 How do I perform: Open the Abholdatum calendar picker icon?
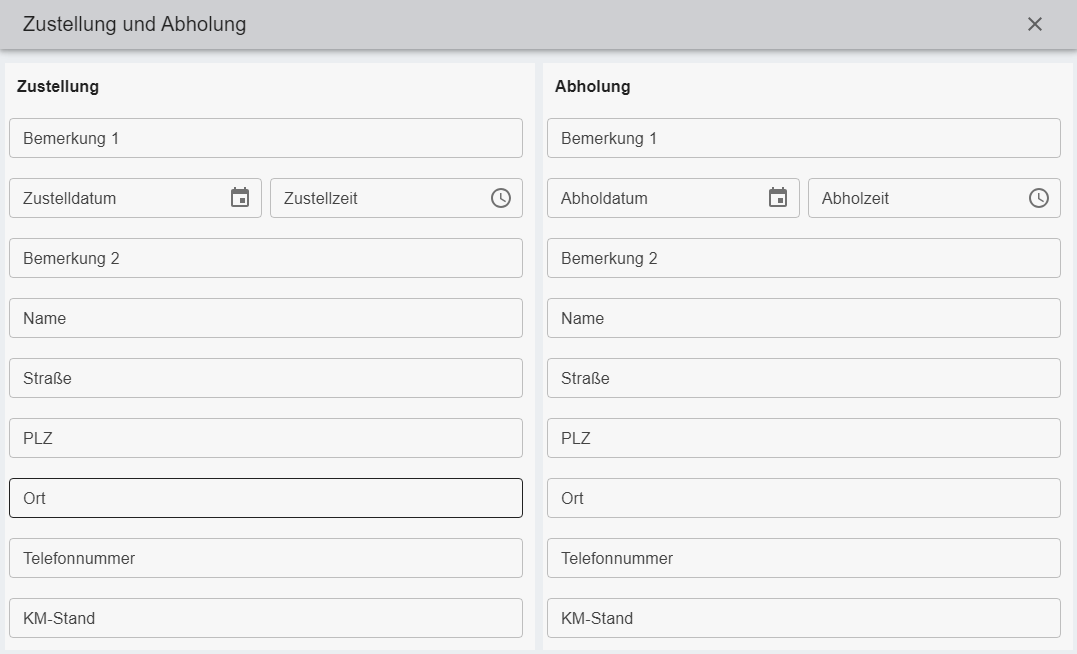pos(778,198)
